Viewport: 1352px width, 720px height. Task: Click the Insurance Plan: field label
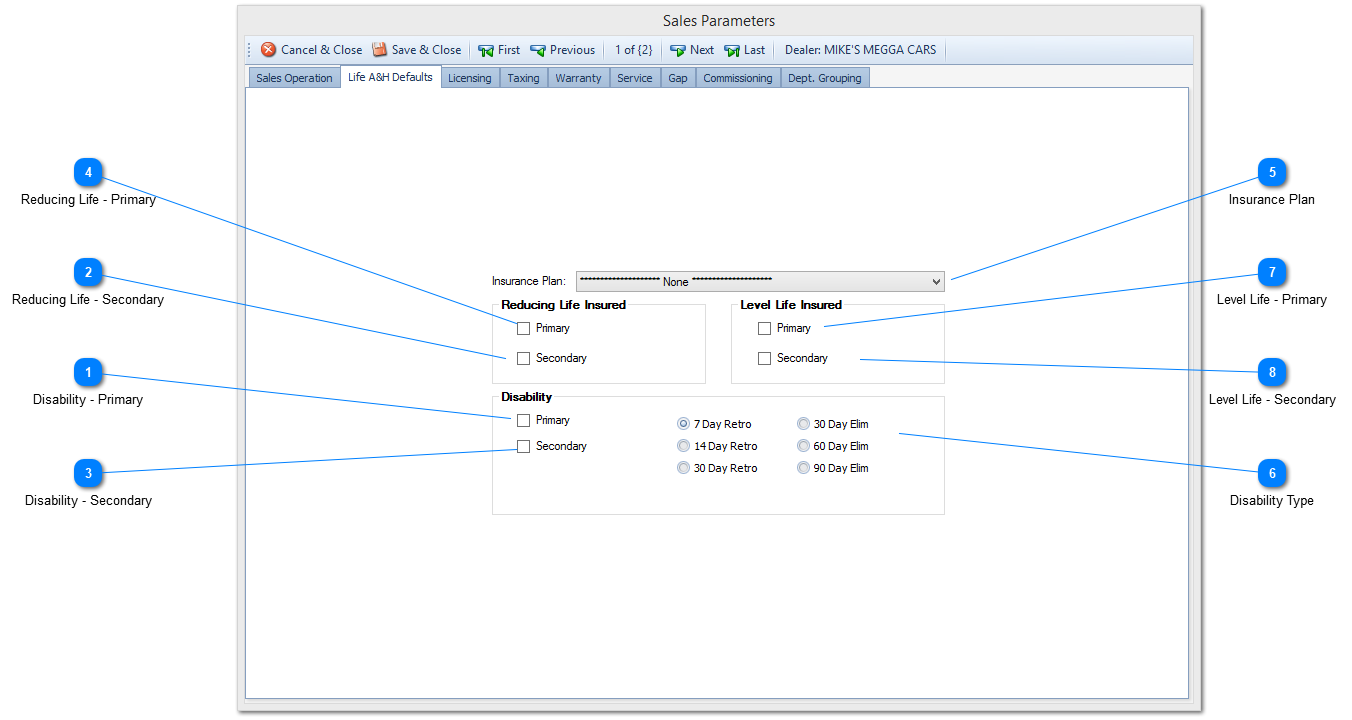[x=529, y=281]
